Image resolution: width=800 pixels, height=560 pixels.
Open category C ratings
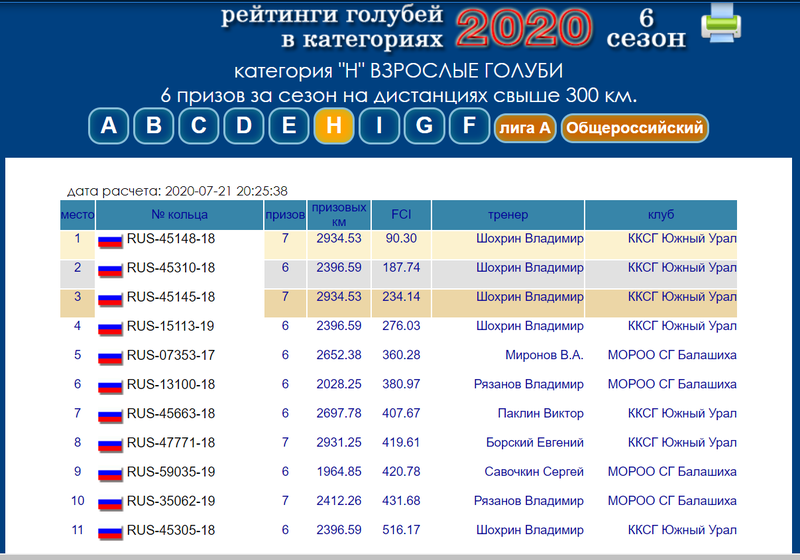click(x=198, y=126)
